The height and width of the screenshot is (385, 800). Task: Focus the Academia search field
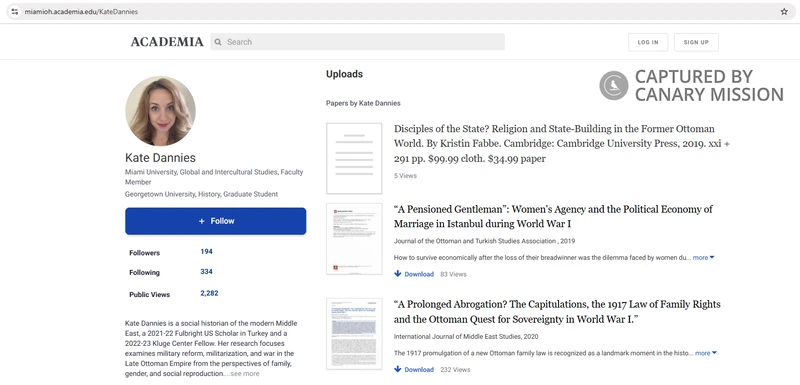358,42
